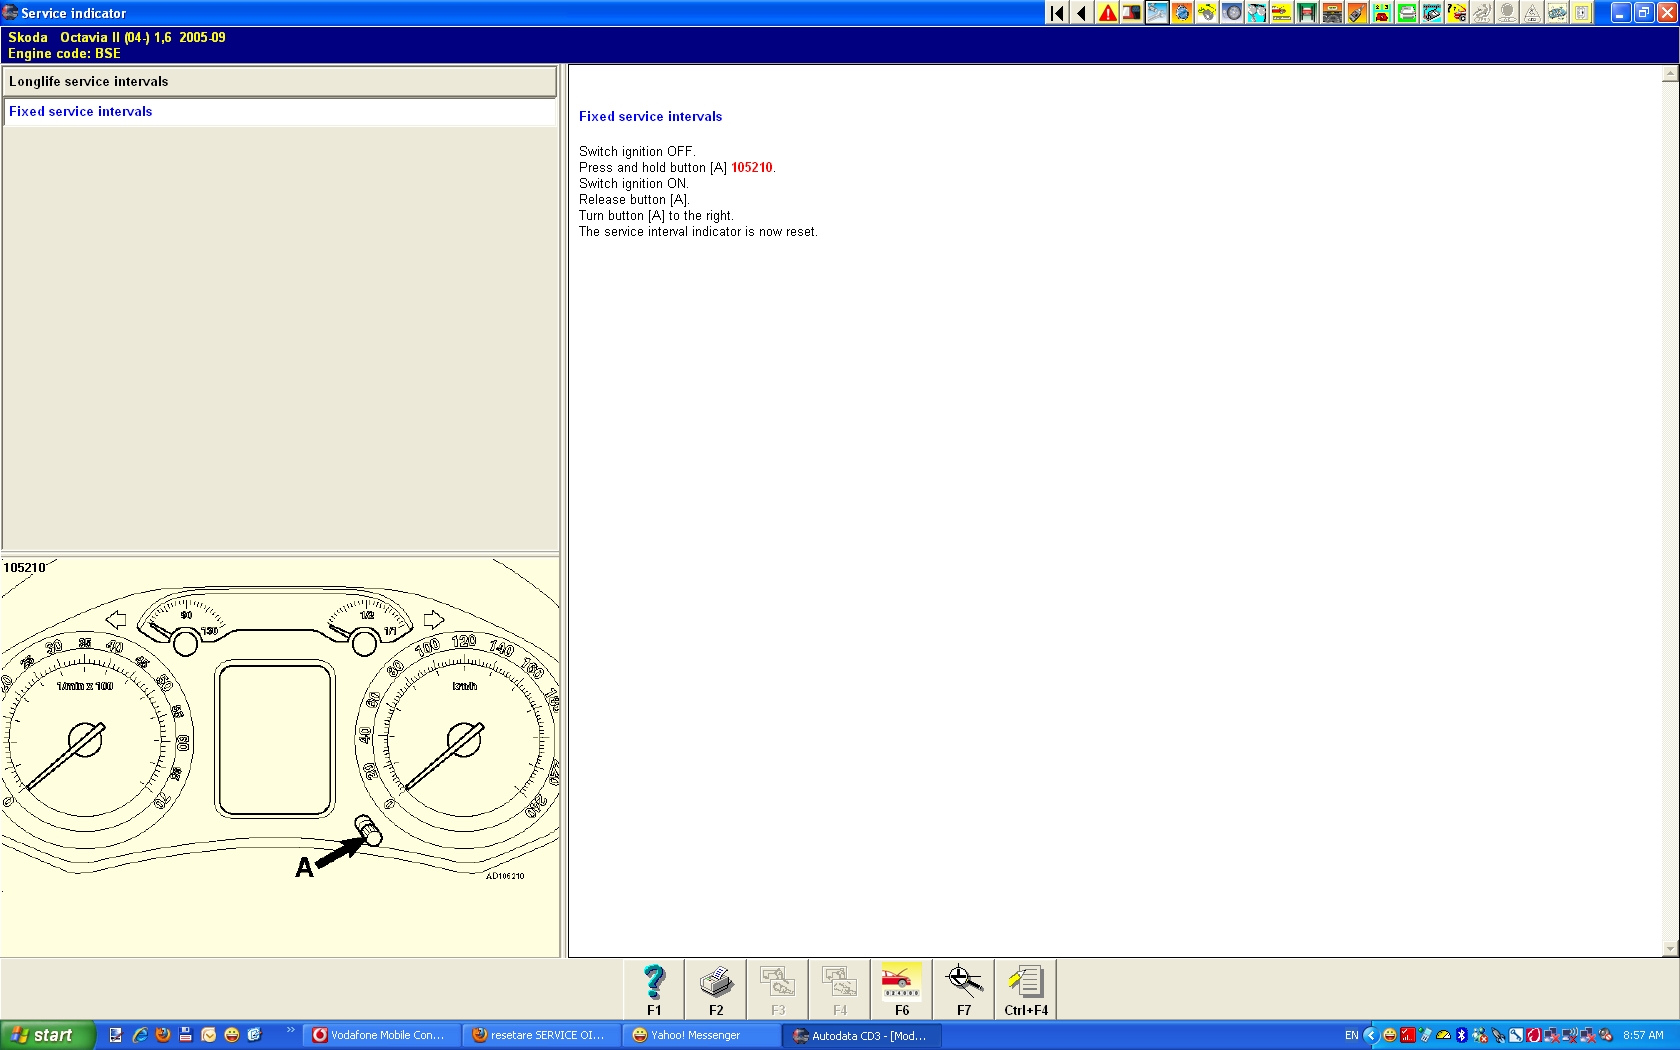Screen dimensions: 1680x1050
Task: Click the previous page back arrow icon
Action: click(x=1082, y=13)
